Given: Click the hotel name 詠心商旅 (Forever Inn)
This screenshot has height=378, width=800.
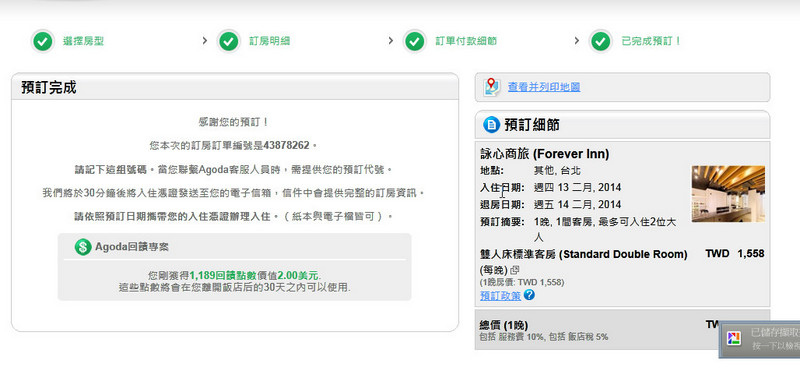Looking at the screenshot, I should [544, 154].
